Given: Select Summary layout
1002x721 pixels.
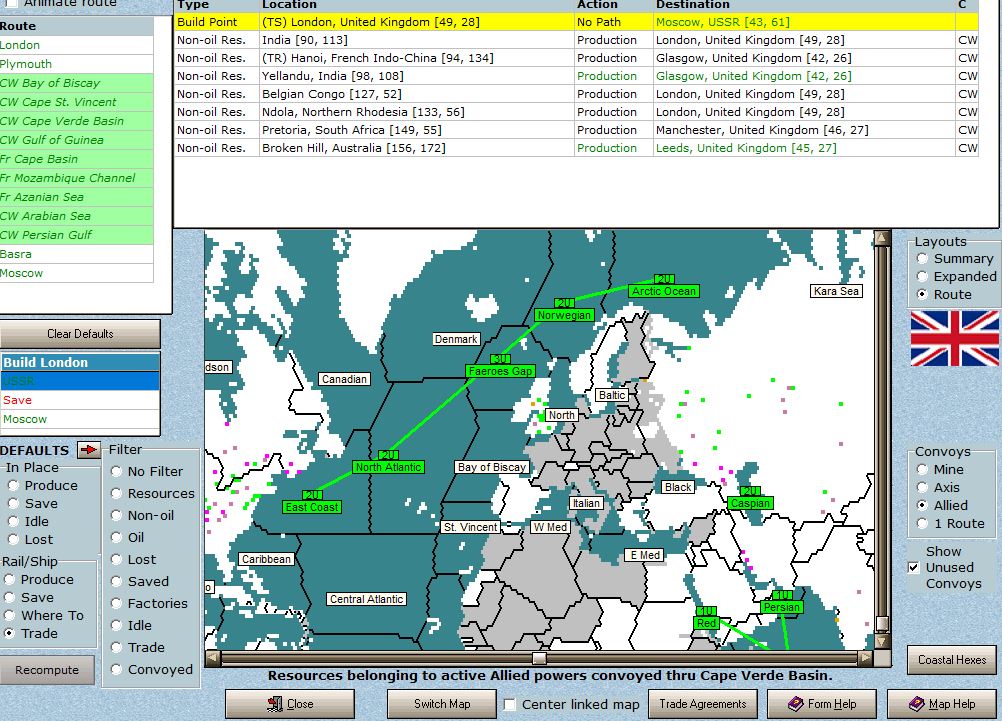Looking at the screenshot, I should click(922, 259).
